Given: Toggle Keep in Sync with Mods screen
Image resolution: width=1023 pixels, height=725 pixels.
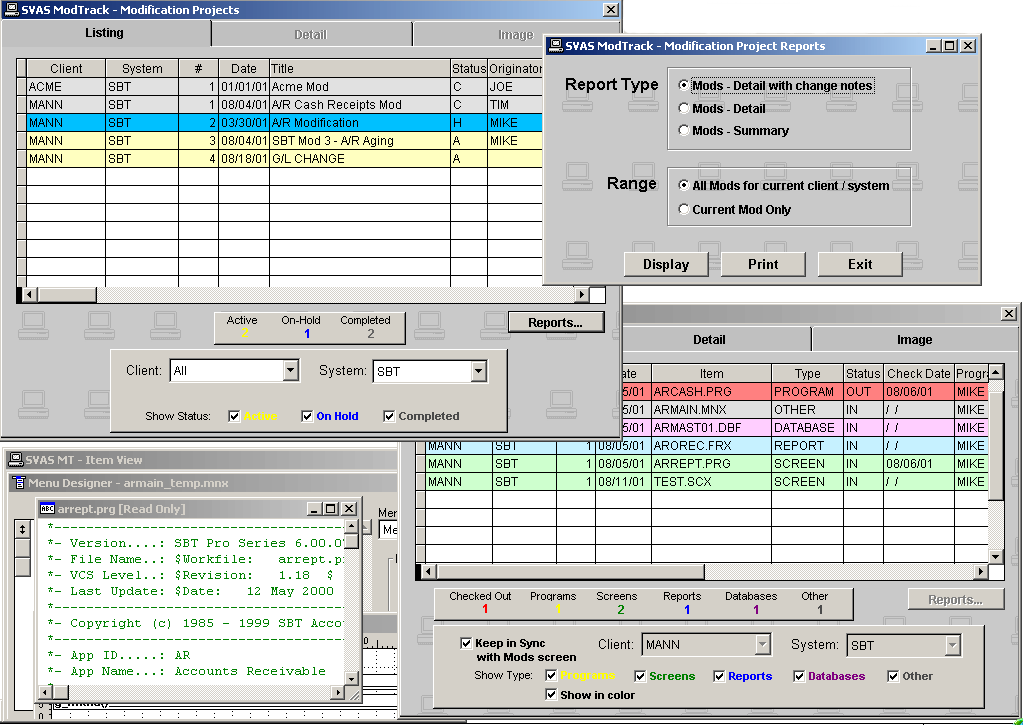Looking at the screenshot, I should tap(466, 643).
